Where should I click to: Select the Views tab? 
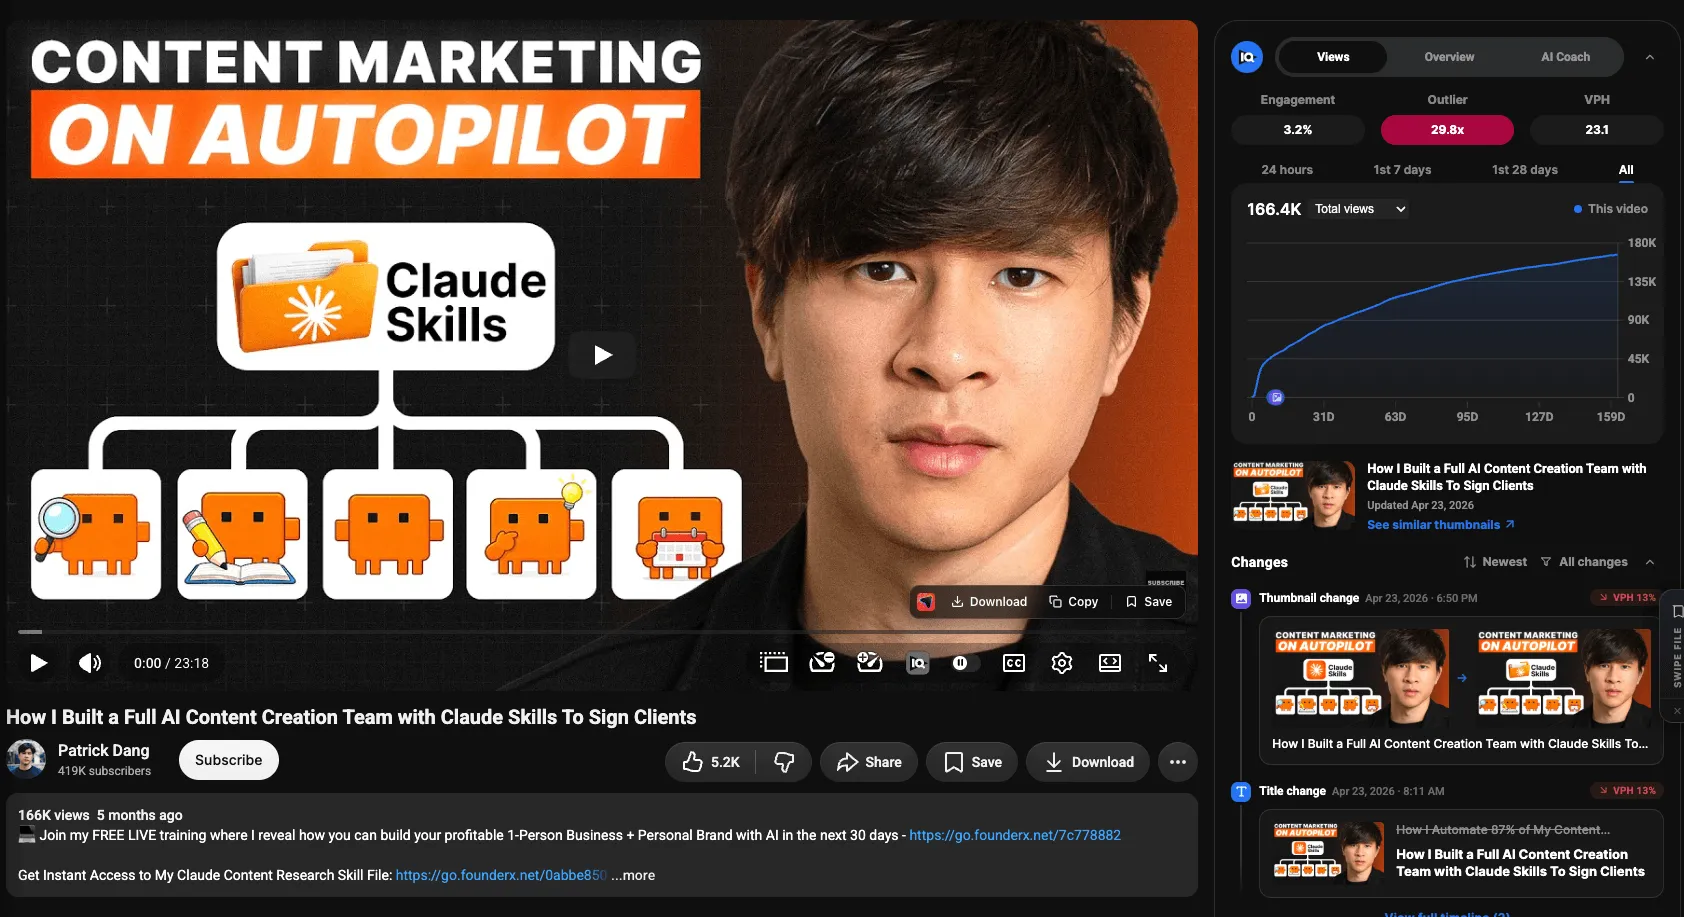(1332, 57)
